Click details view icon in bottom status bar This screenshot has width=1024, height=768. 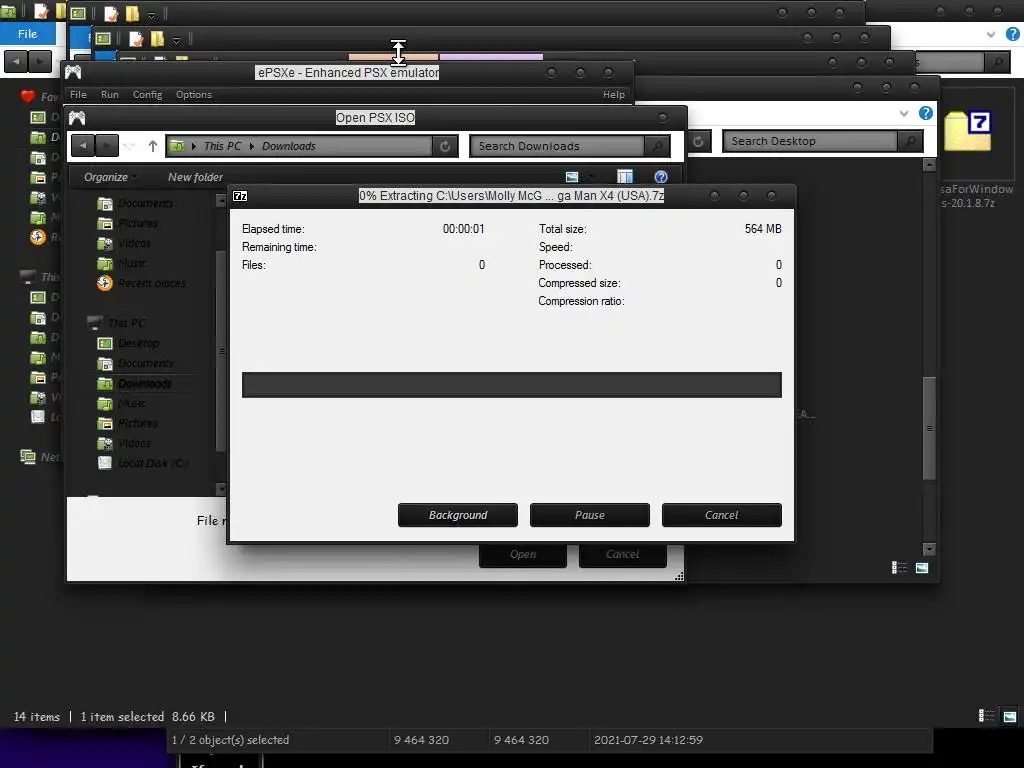coord(986,716)
